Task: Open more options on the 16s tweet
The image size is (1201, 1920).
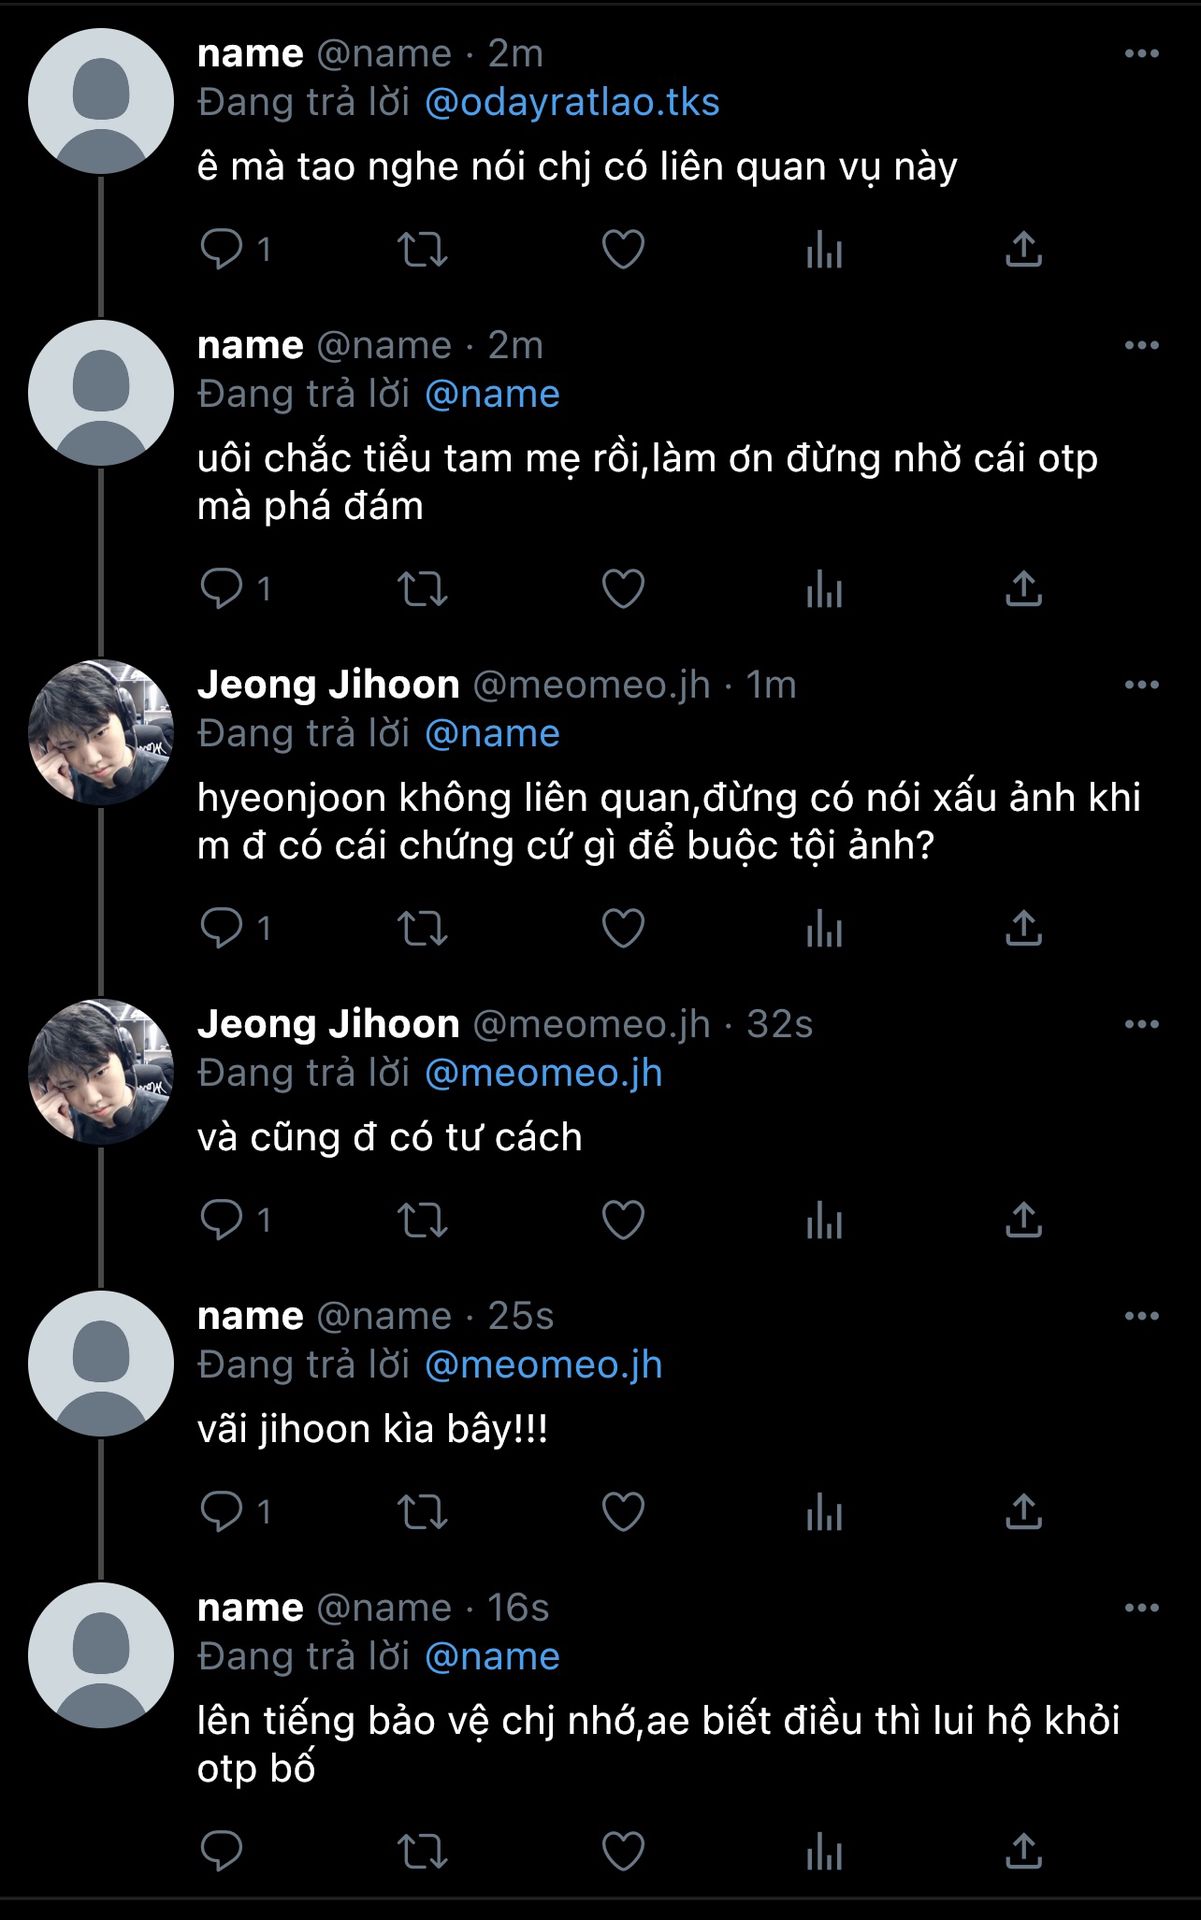Action: click(1141, 1608)
